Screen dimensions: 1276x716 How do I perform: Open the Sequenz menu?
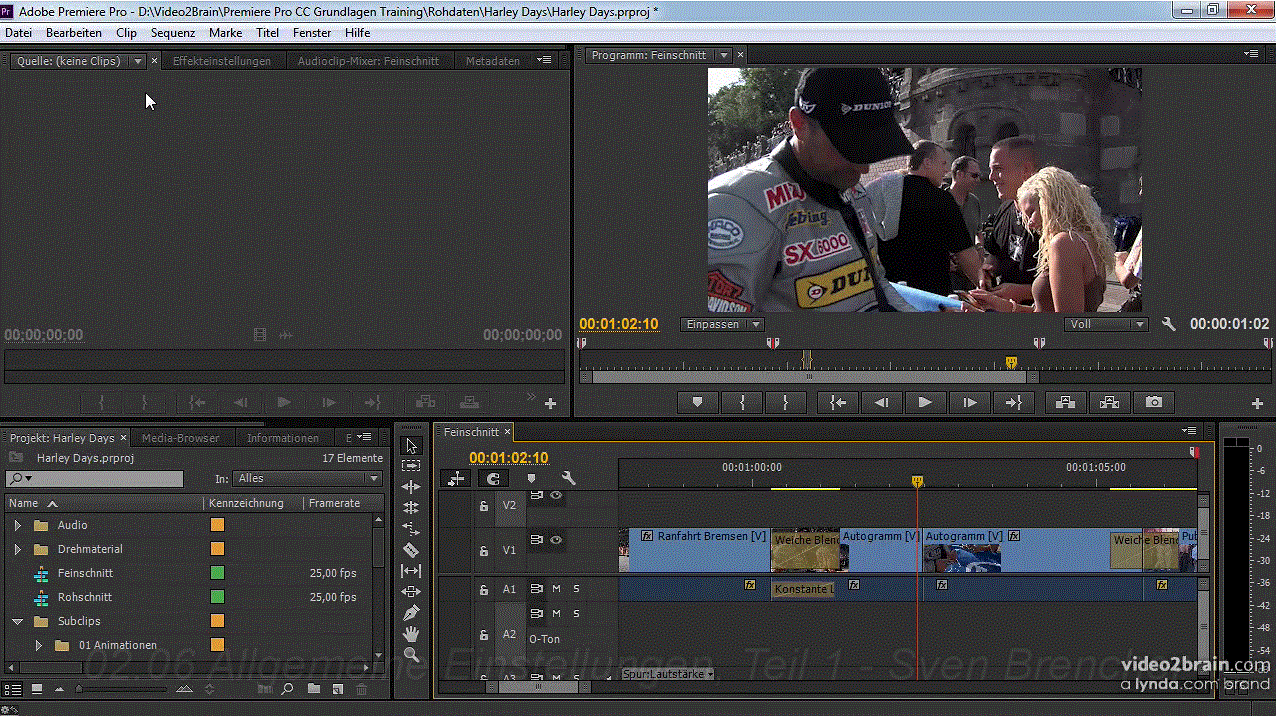click(173, 33)
